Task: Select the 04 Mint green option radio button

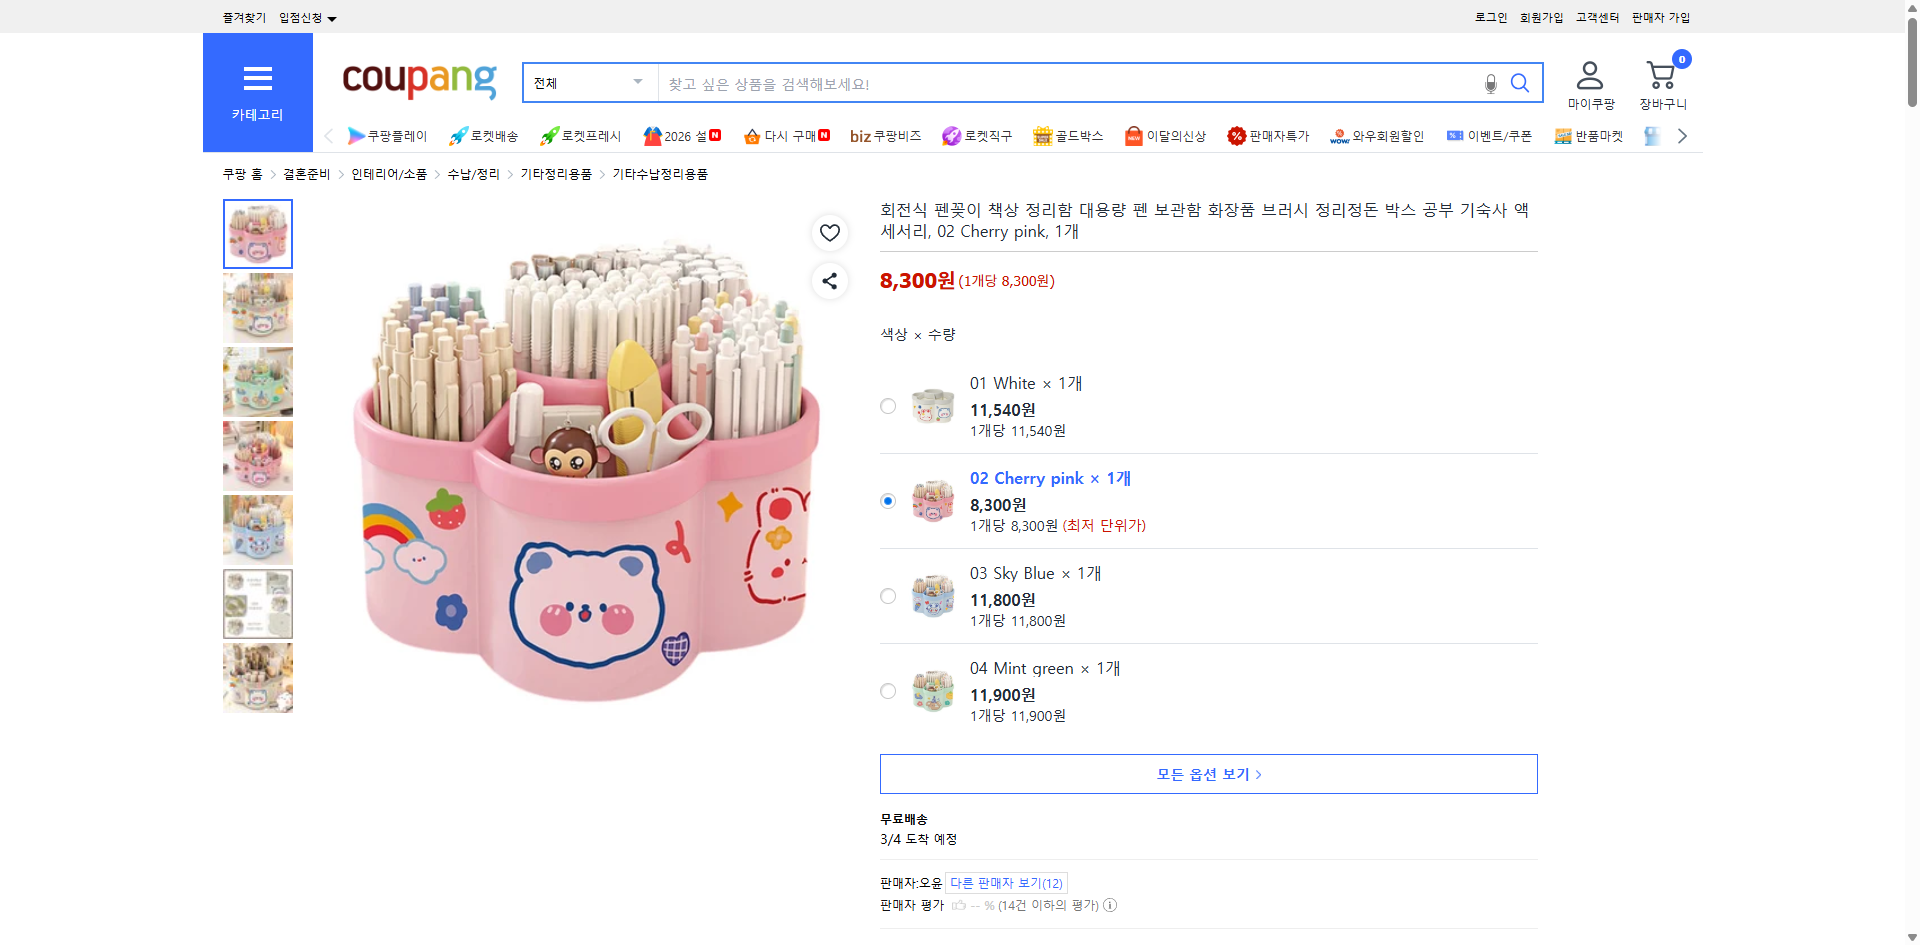Action: tap(887, 690)
